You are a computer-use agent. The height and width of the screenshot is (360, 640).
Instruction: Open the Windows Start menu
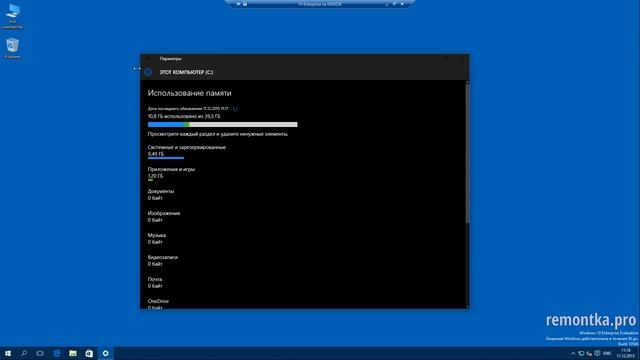[8, 353]
